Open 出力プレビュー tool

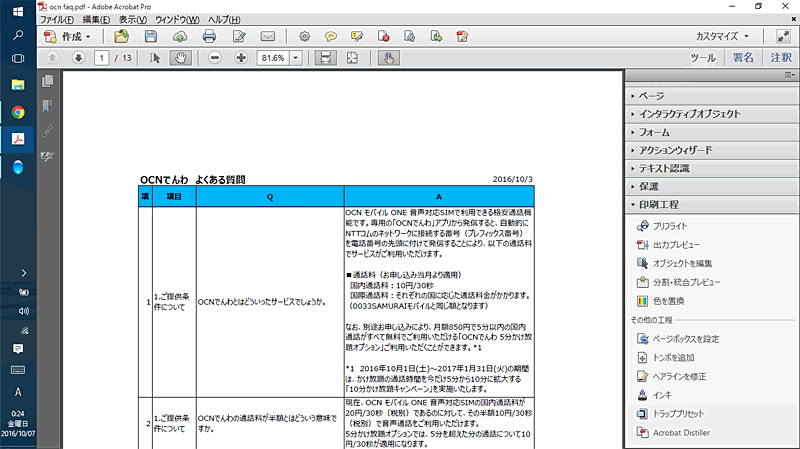[668, 245]
